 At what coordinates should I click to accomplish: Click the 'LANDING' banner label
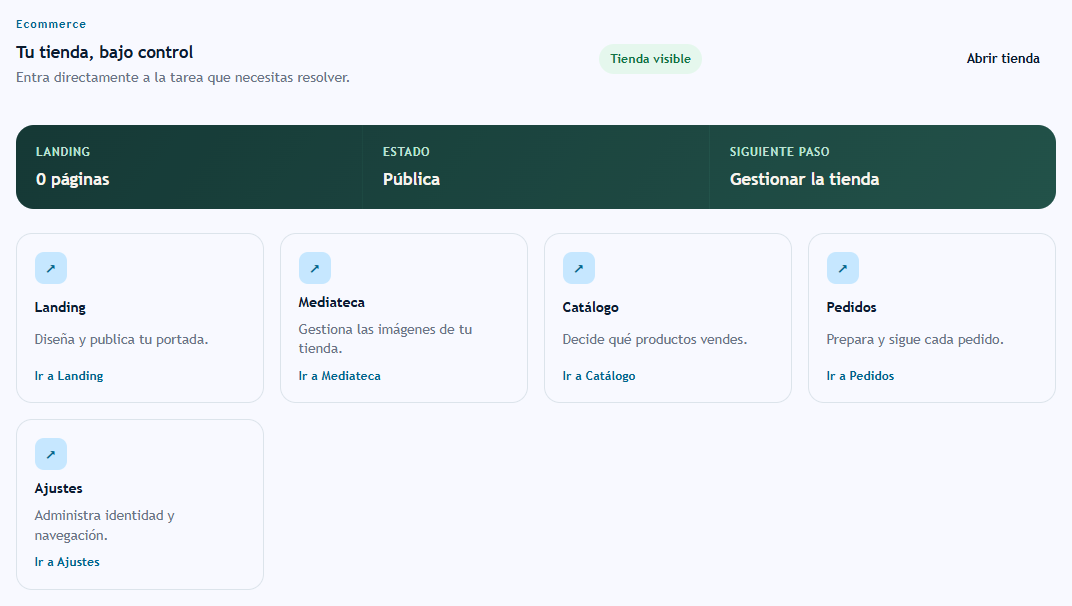pyautogui.click(x=63, y=152)
